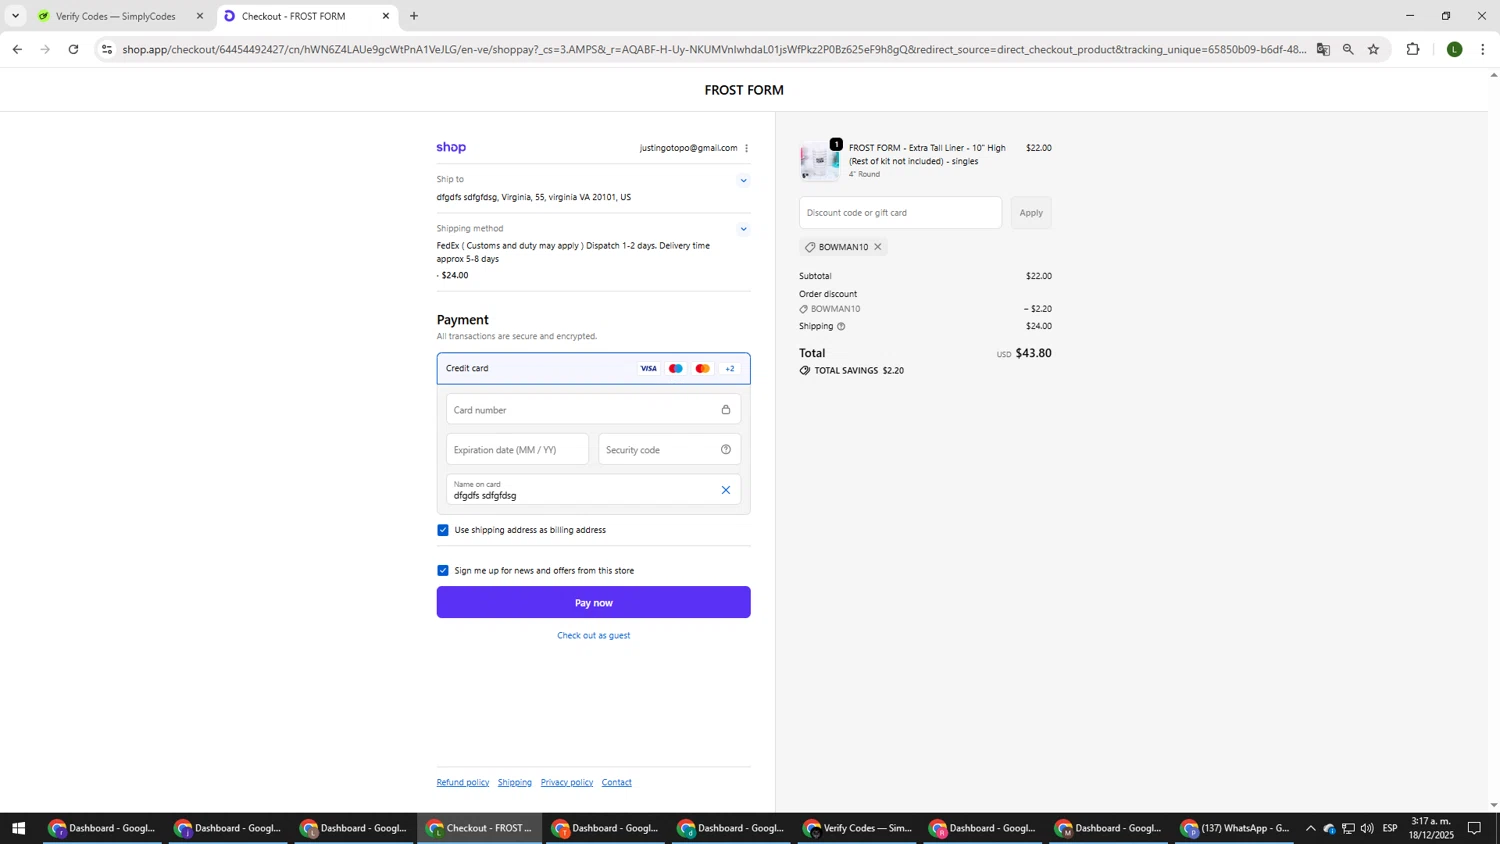
Task: Click the Shop logo
Action: pyautogui.click(x=451, y=148)
